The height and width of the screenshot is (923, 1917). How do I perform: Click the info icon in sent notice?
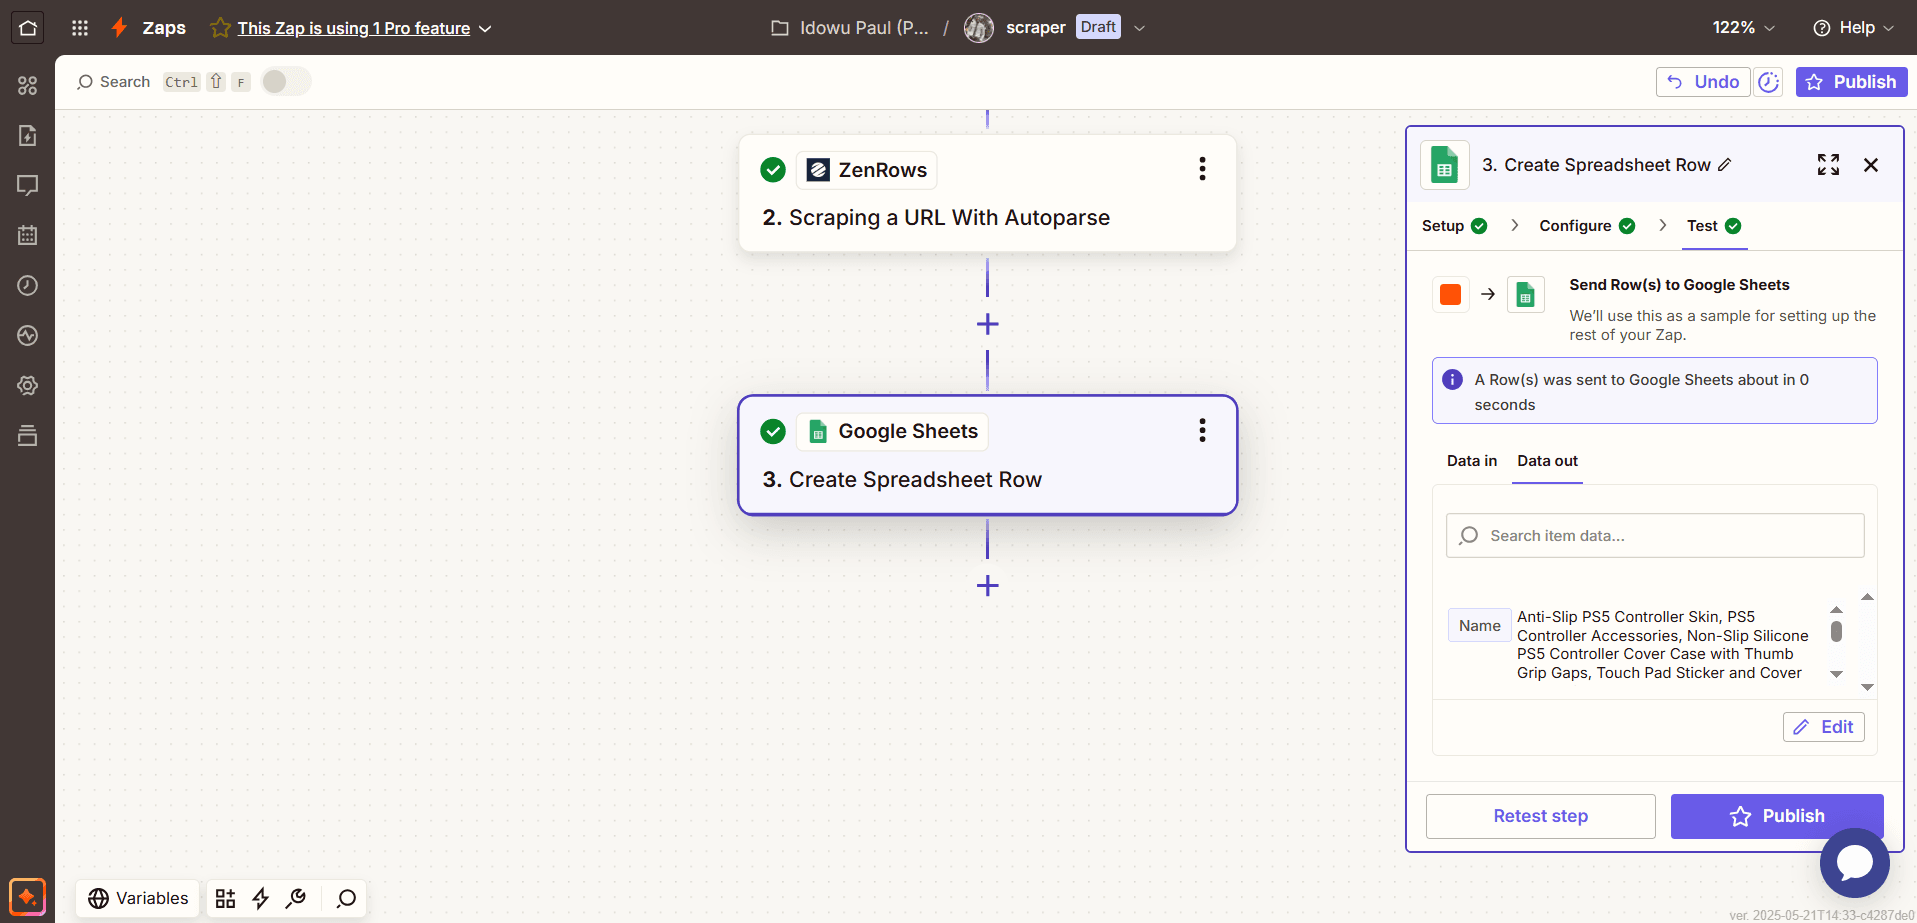[x=1452, y=380]
